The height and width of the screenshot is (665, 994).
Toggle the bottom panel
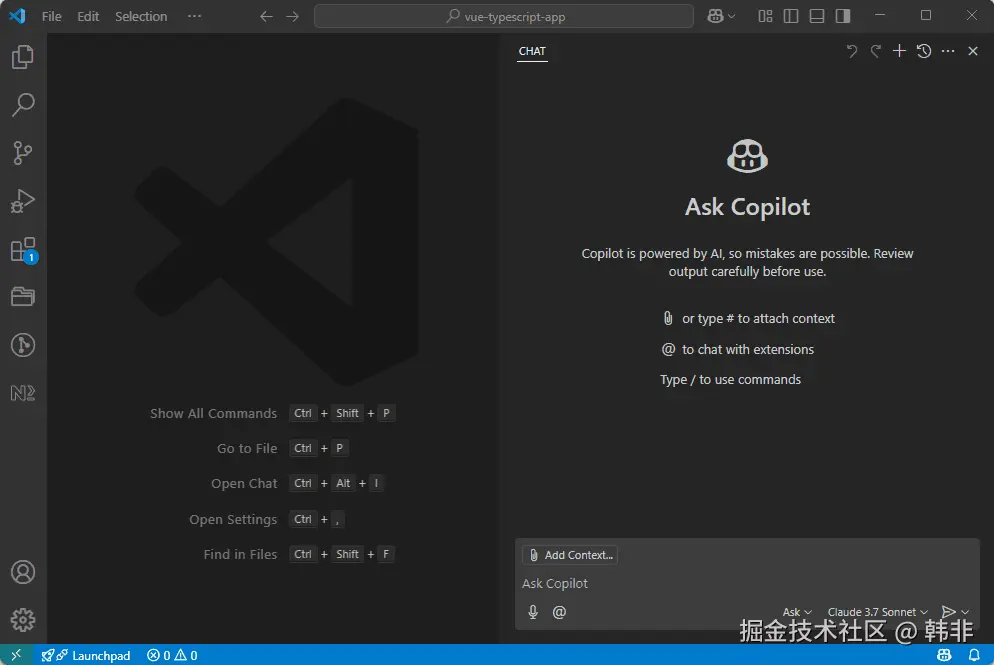pos(817,16)
